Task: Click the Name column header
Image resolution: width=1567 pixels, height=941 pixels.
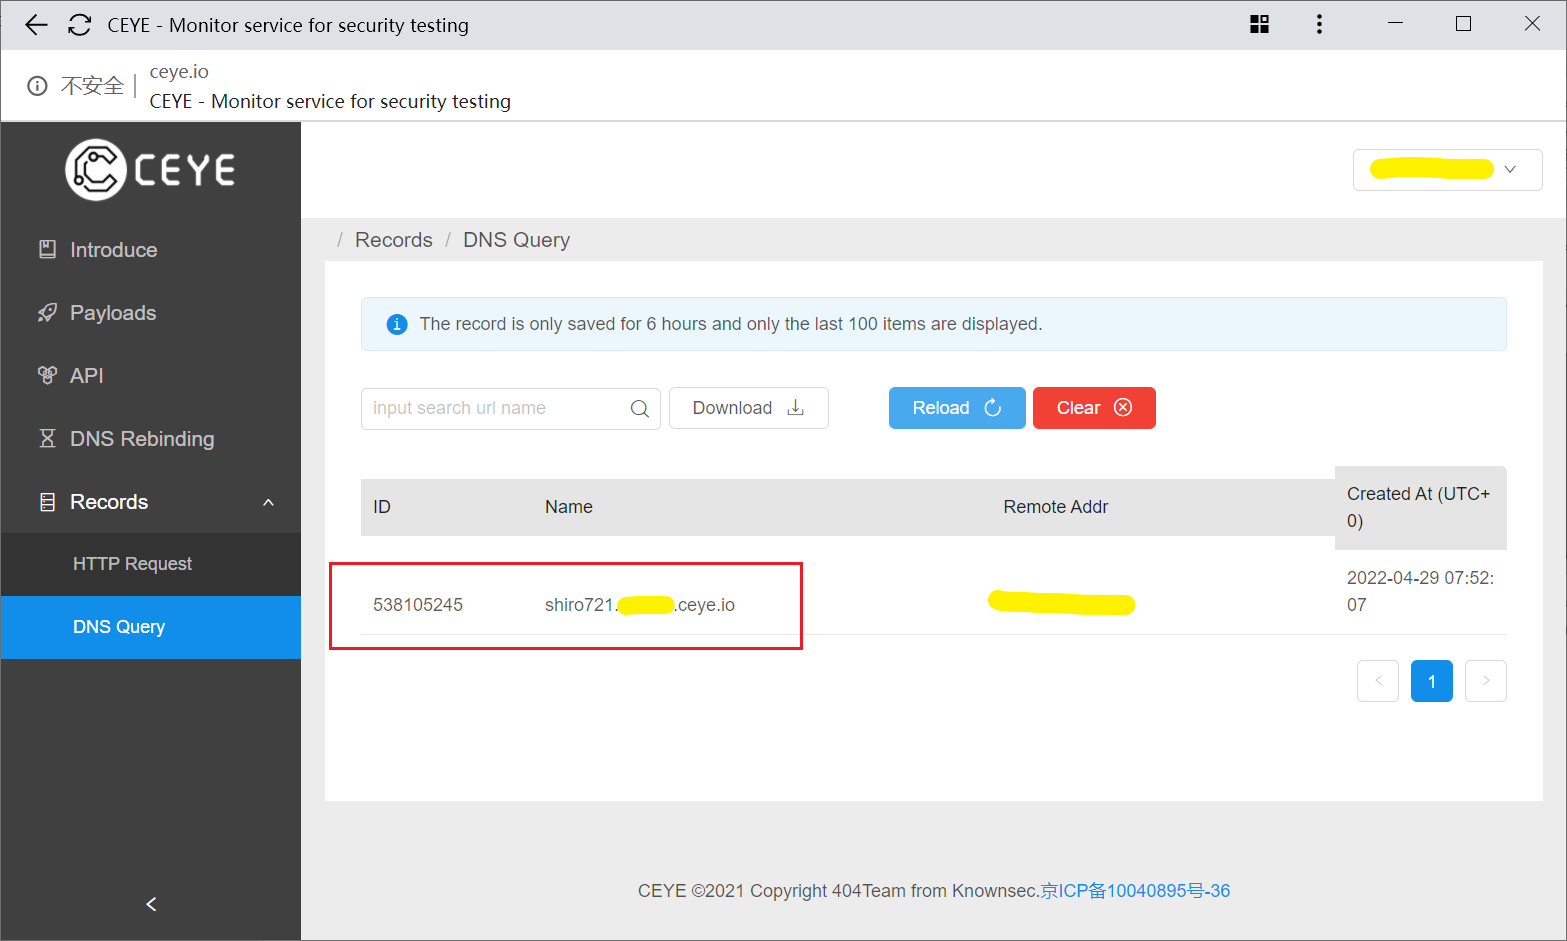Action: point(569,507)
